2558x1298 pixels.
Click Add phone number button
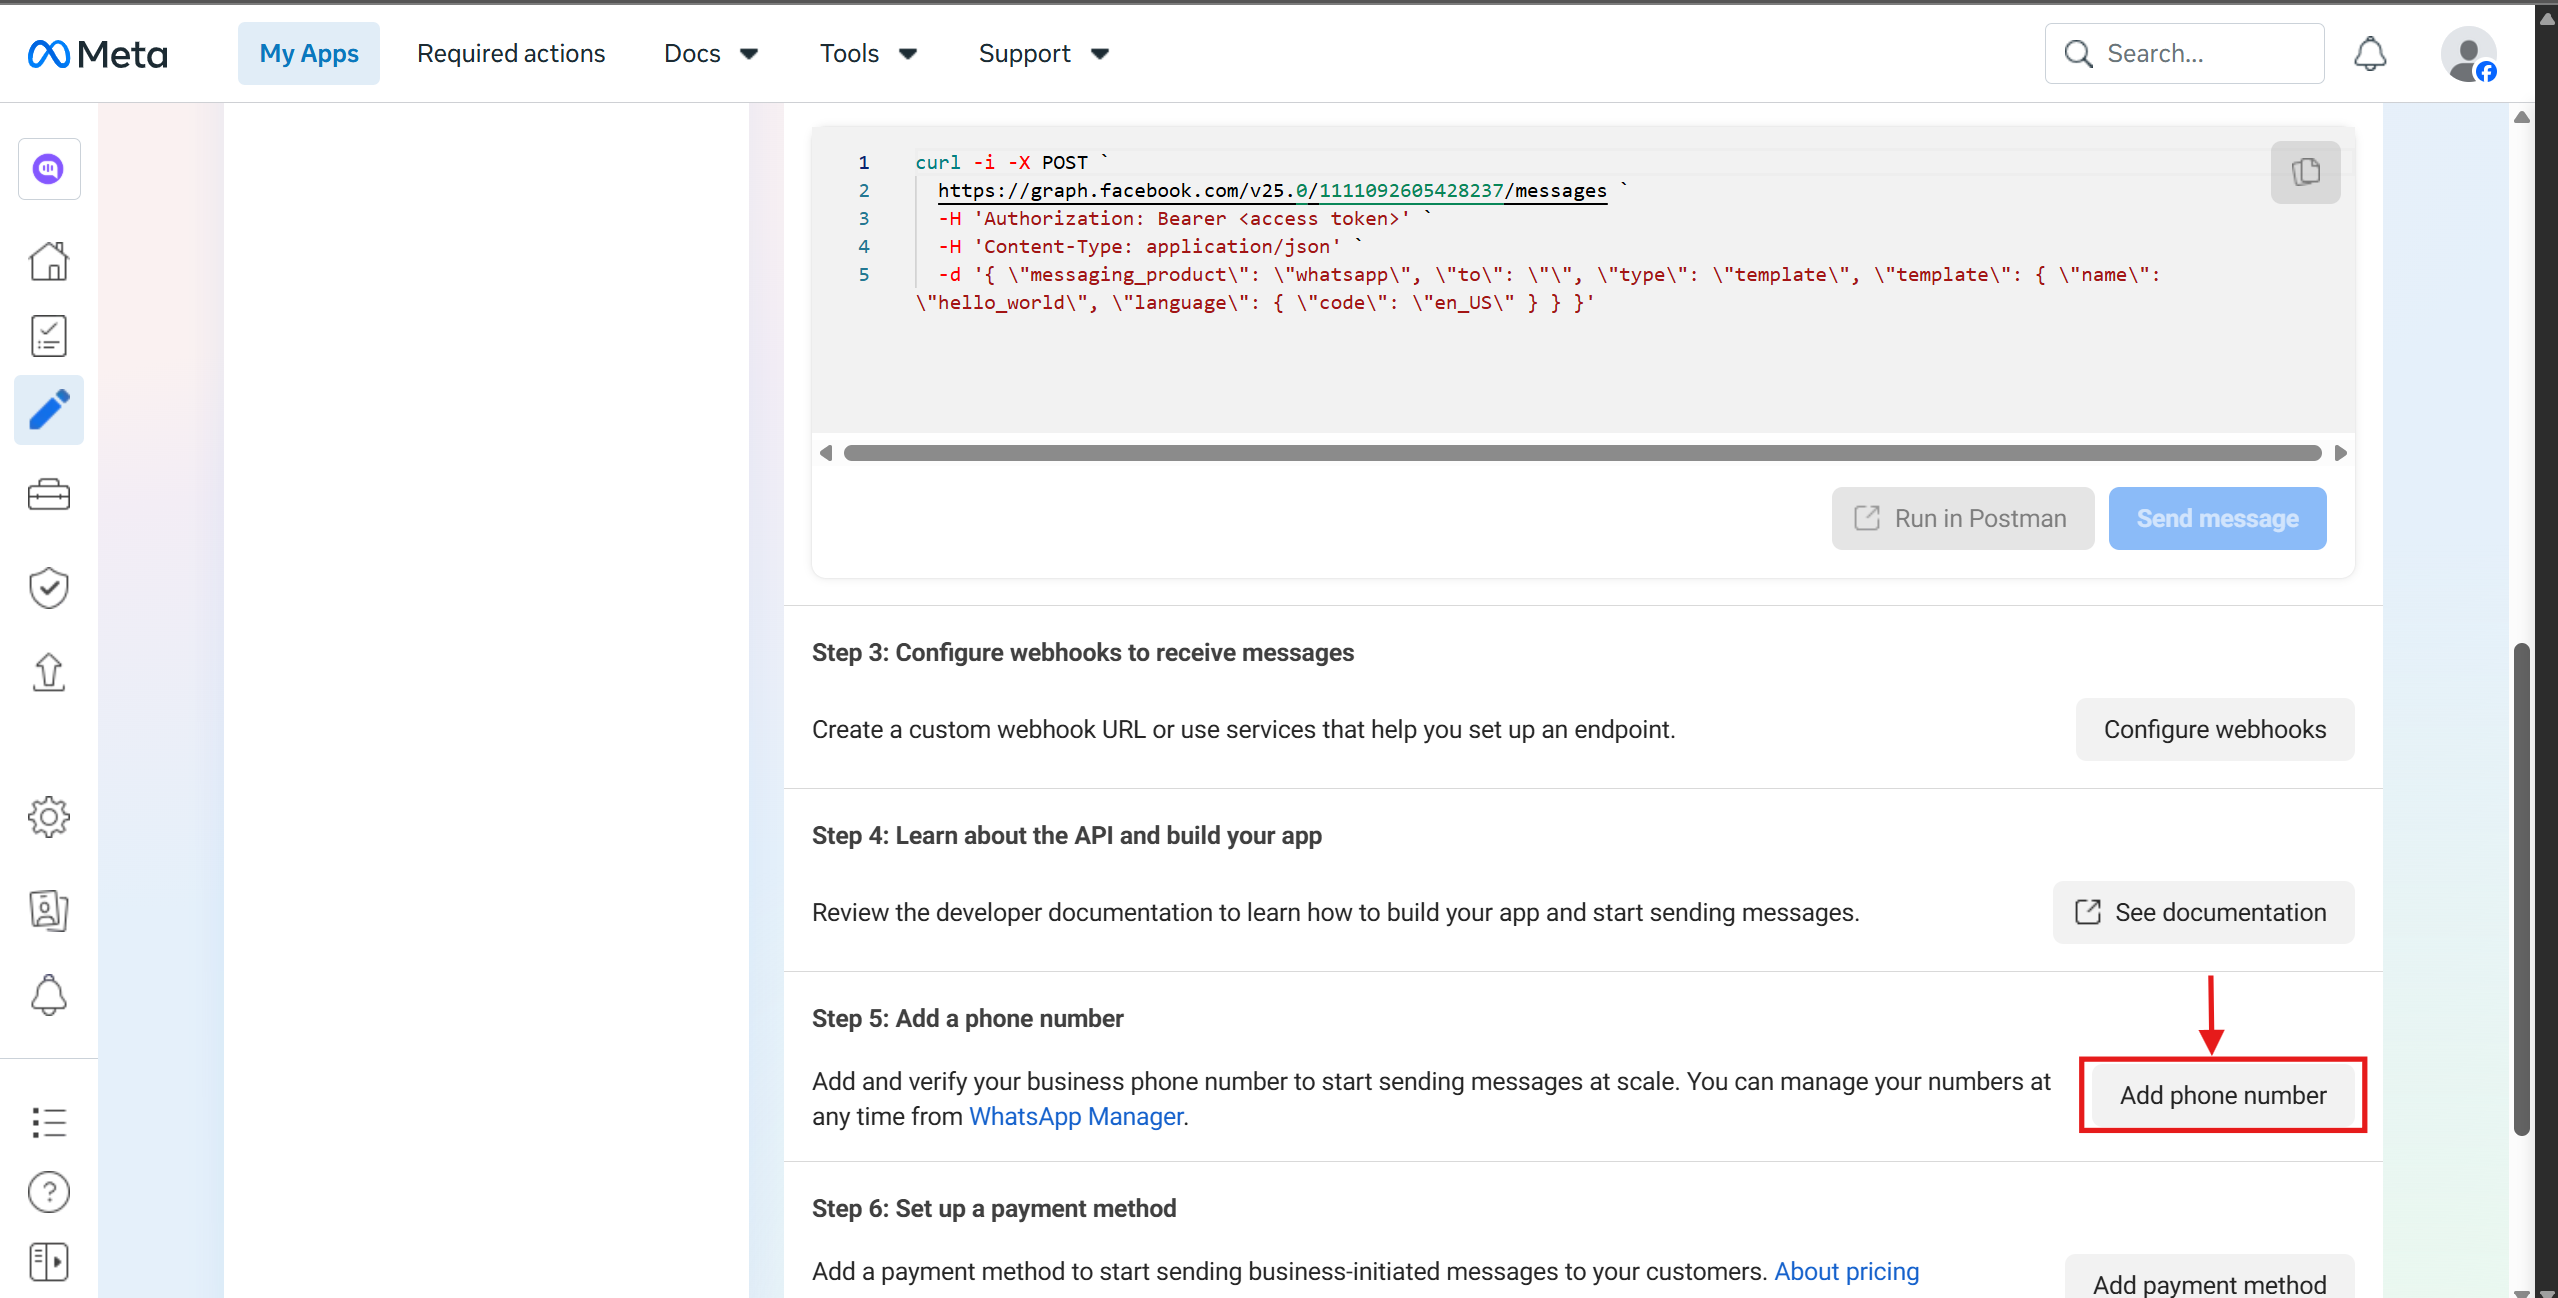point(2223,1095)
